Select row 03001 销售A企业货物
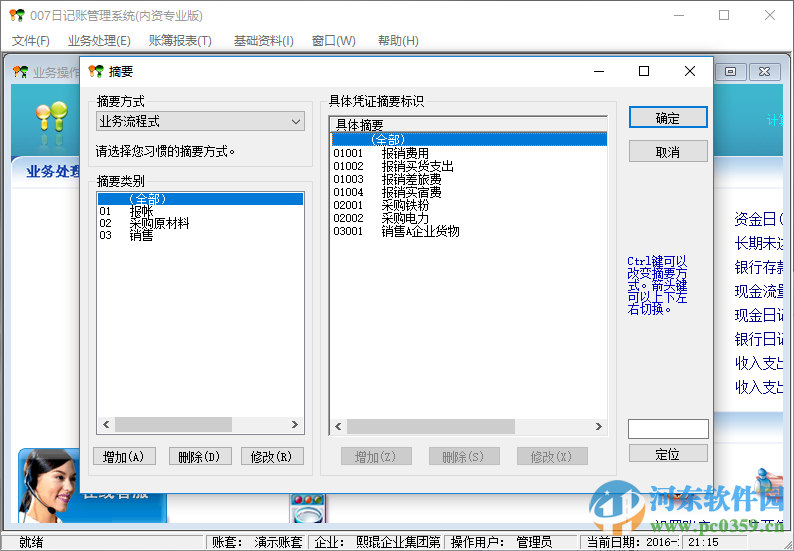Screen dimensions: 794x551 [469, 231]
